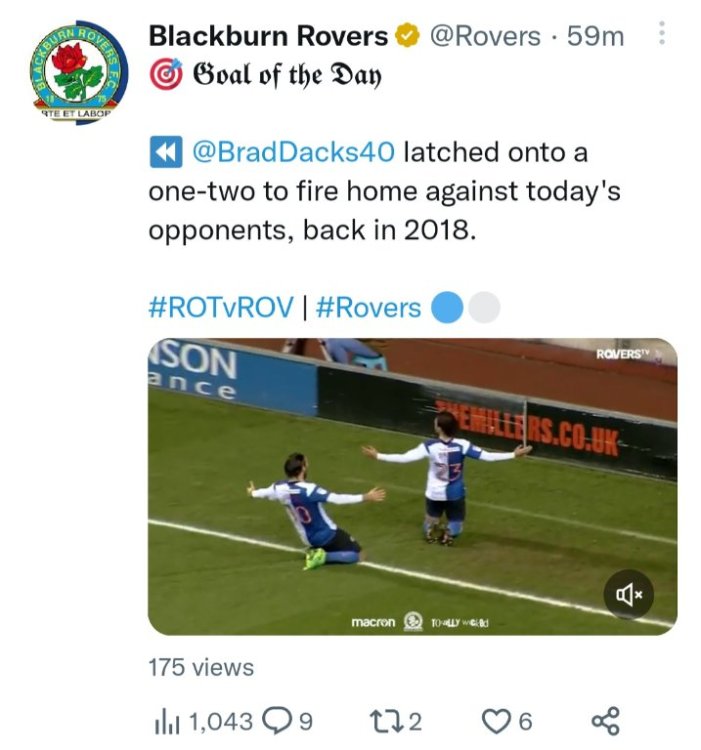This screenshot has height=750, width=701.
Task: Open the share icon menu
Action: pos(605,720)
